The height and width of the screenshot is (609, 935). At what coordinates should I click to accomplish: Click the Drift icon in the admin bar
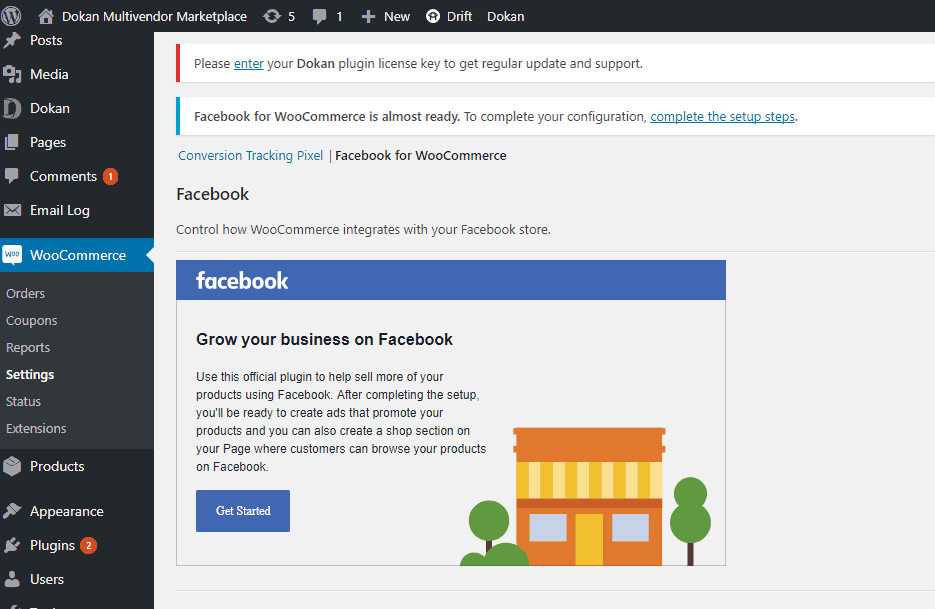[x=433, y=17]
